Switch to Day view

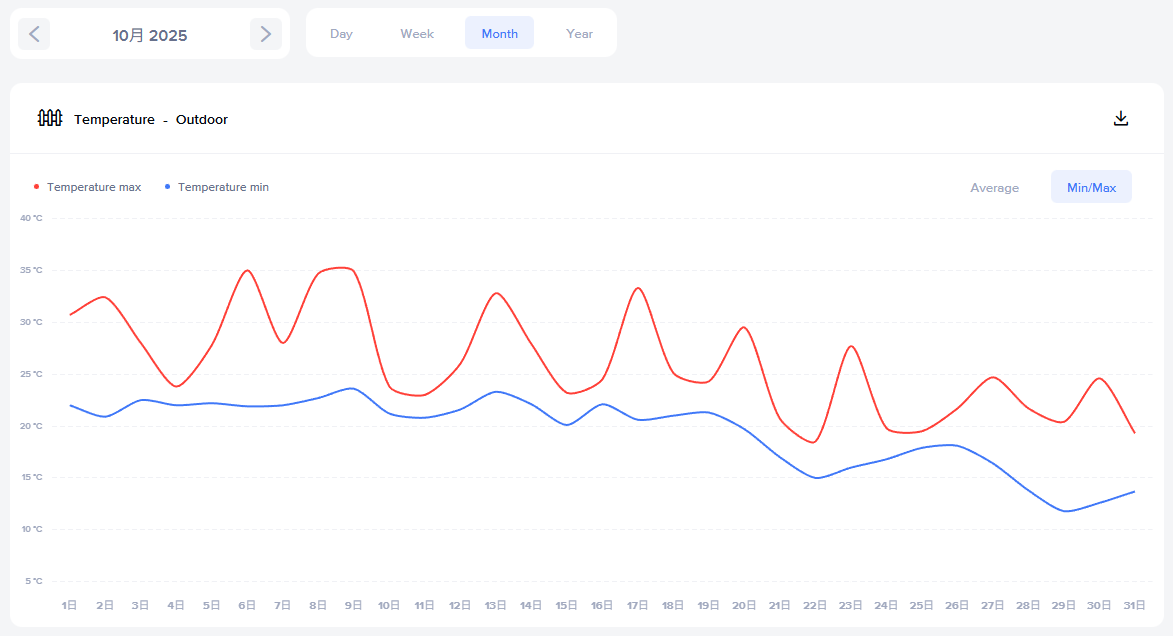point(341,33)
